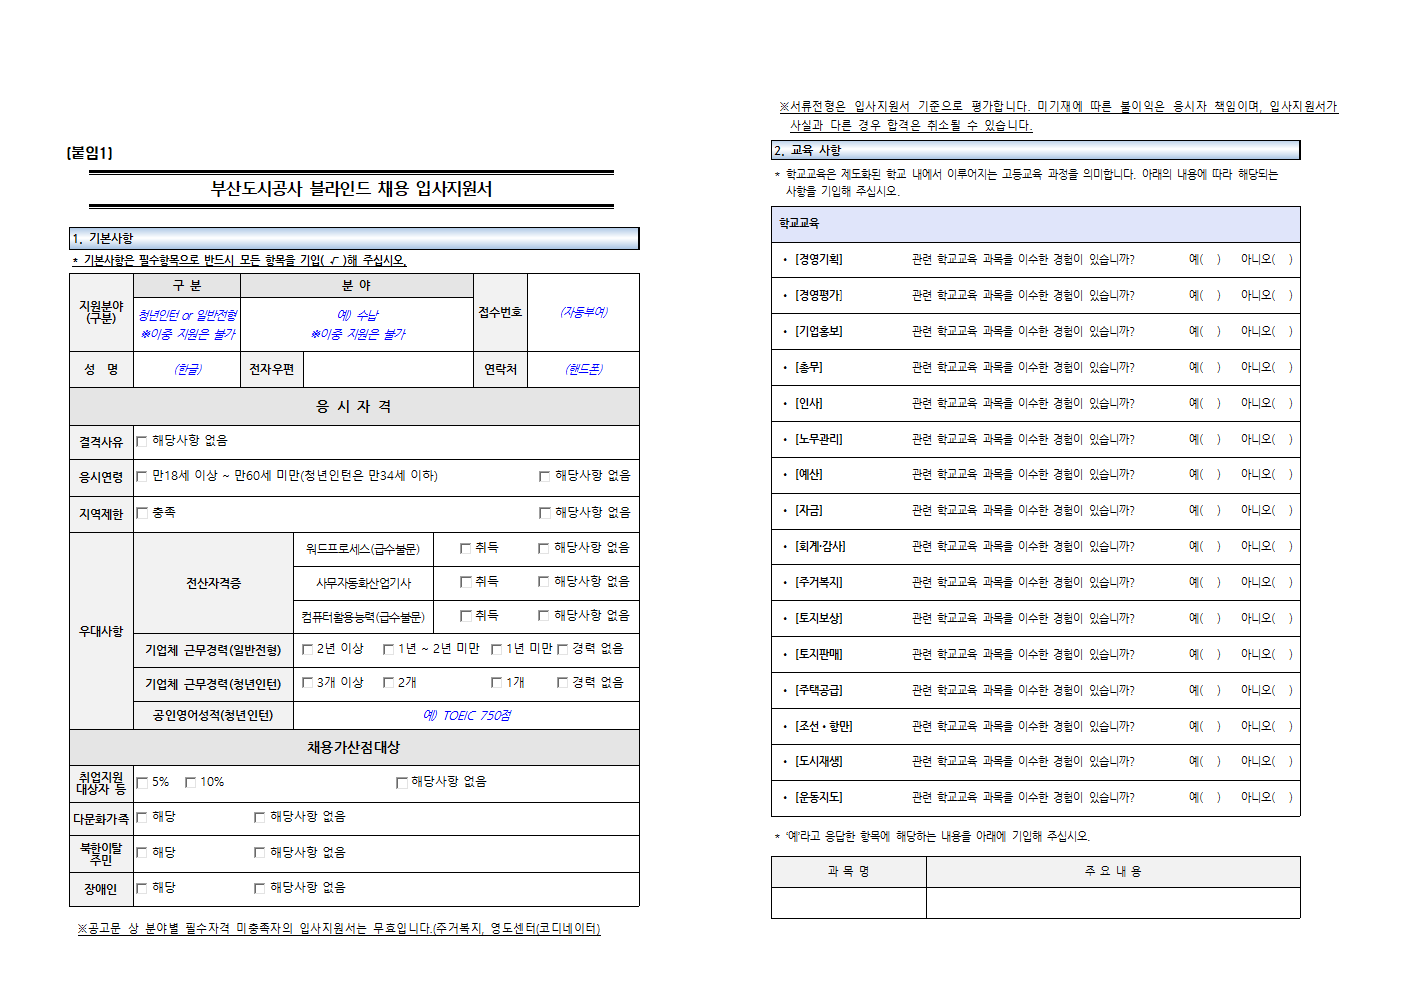Image resolution: width=1403 pixels, height=992 pixels.
Task: Click the '학교교육' table header
Action: pos(1036,224)
